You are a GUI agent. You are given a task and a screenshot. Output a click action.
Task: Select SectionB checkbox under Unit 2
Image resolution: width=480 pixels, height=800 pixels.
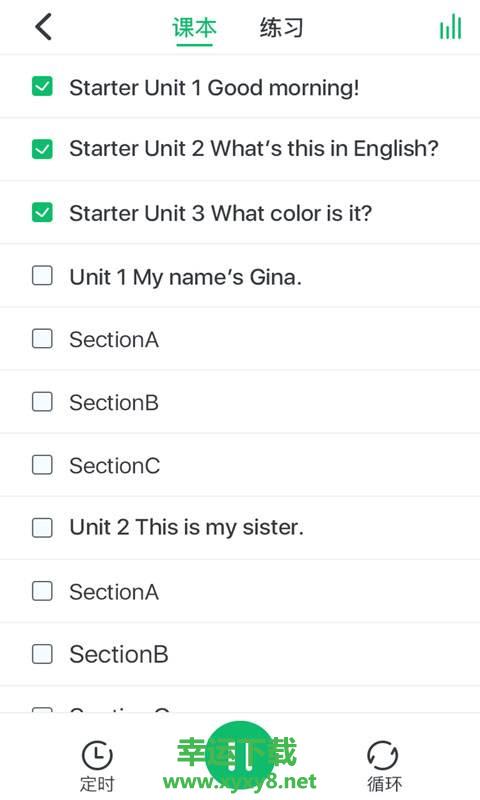(42, 654)
